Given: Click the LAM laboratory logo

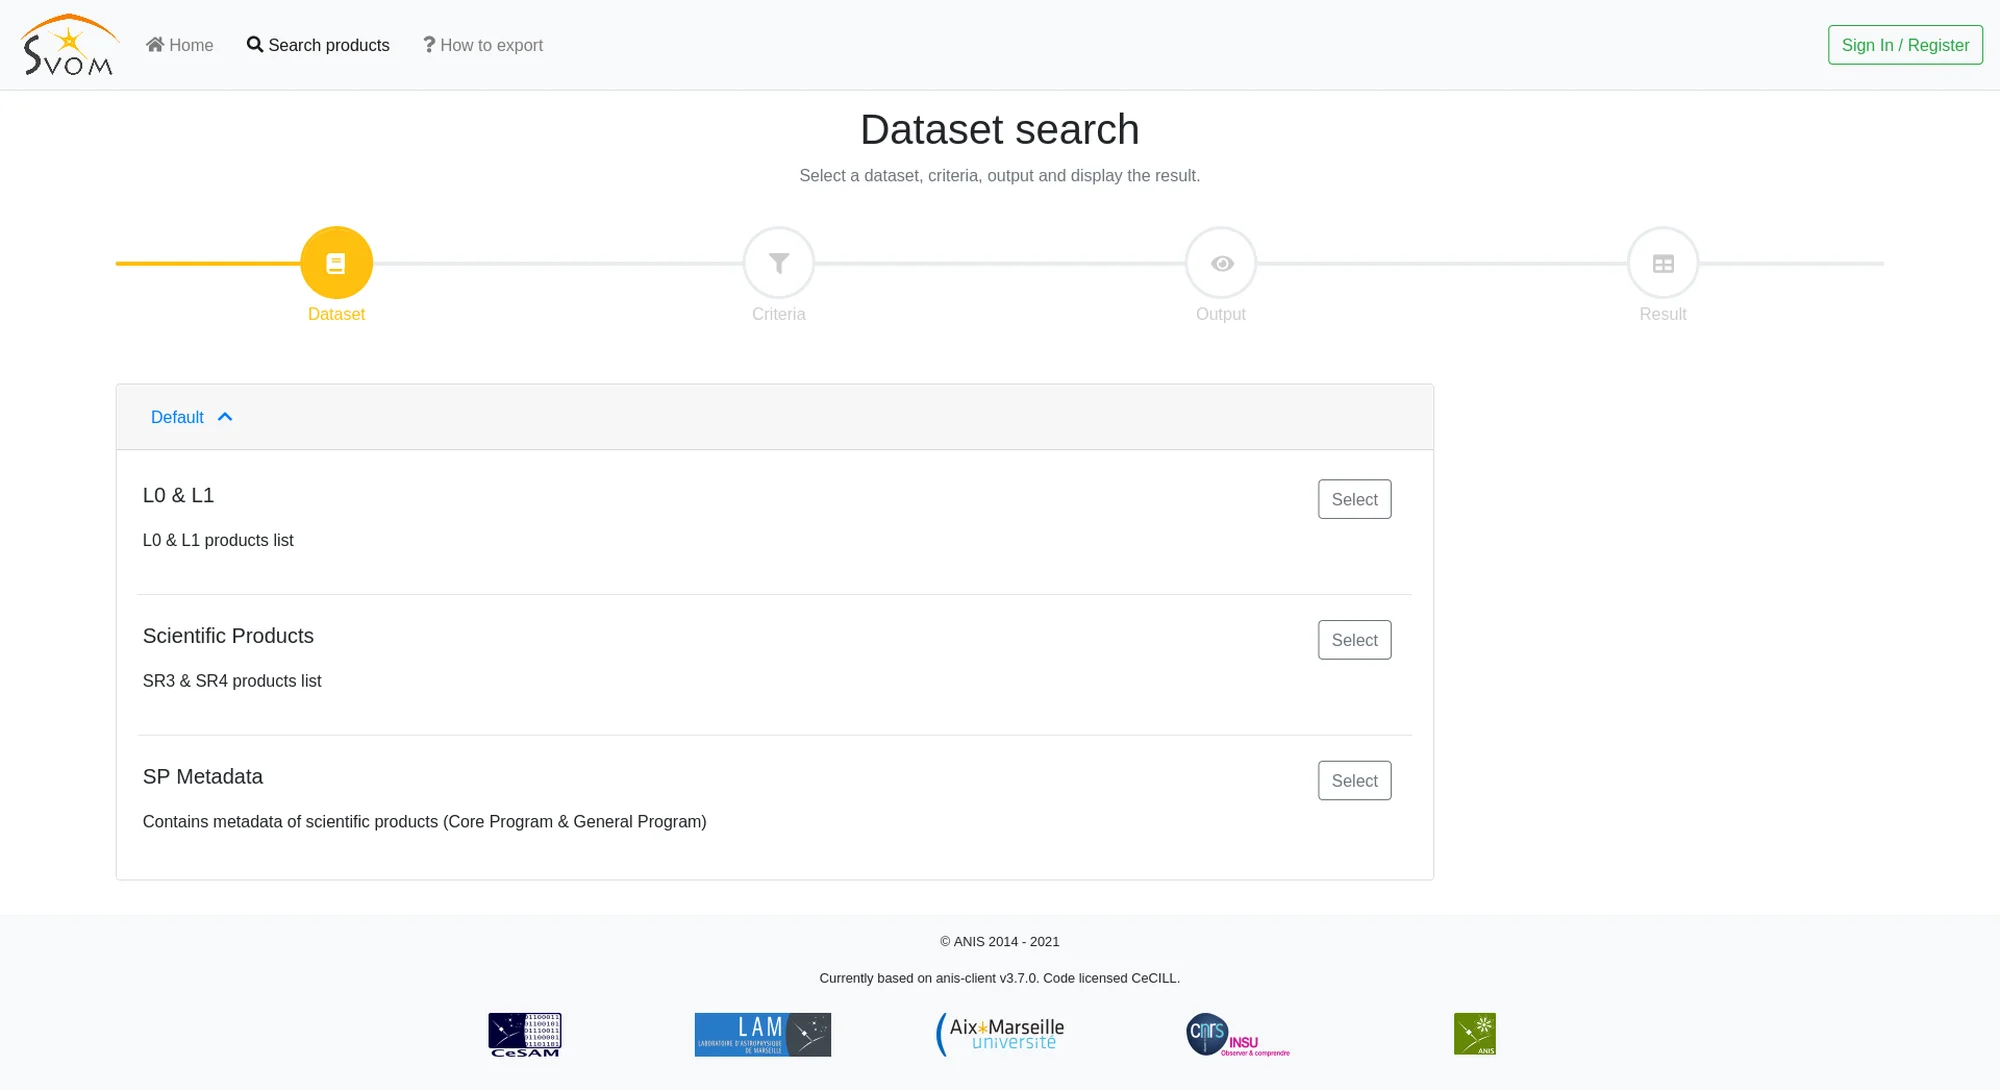Looking at the screenshot, I should 763,1035.
